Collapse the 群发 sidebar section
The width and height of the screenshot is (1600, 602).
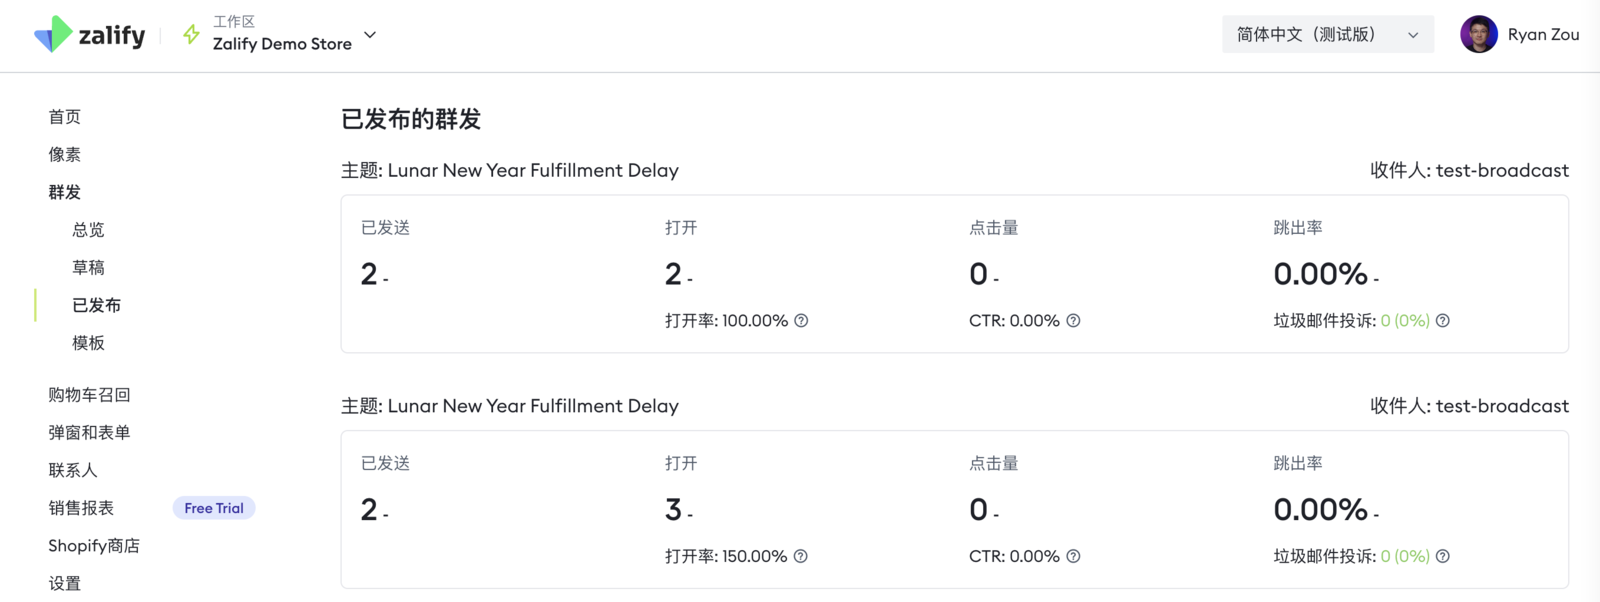pos(65,192)
